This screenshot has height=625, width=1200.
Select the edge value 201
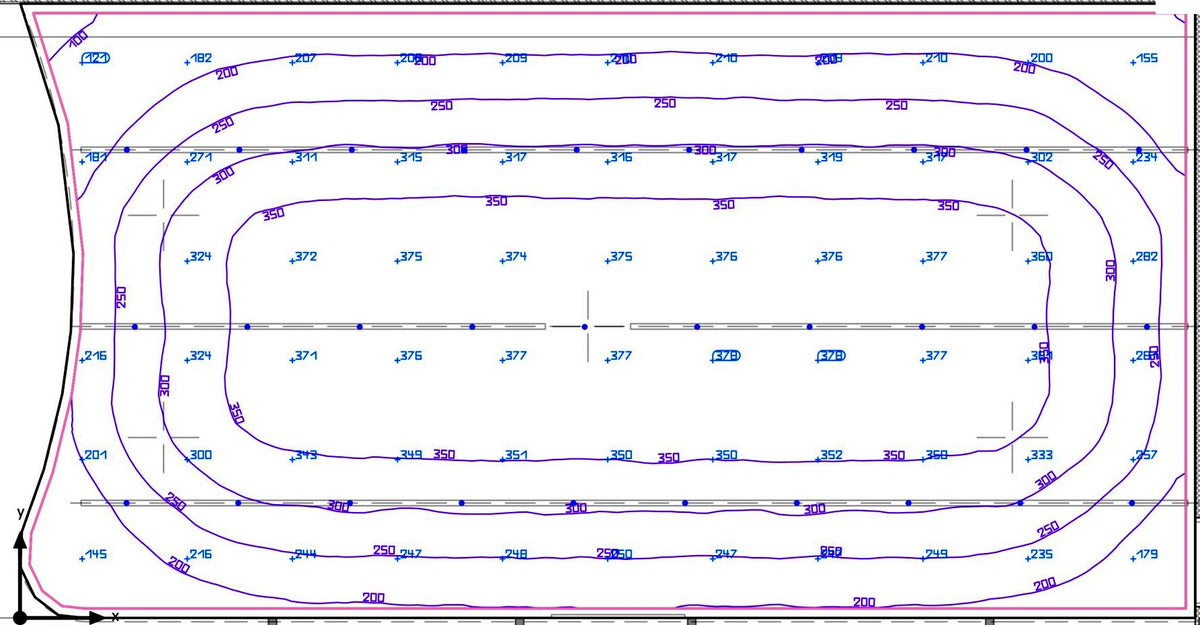click(96, 455)
